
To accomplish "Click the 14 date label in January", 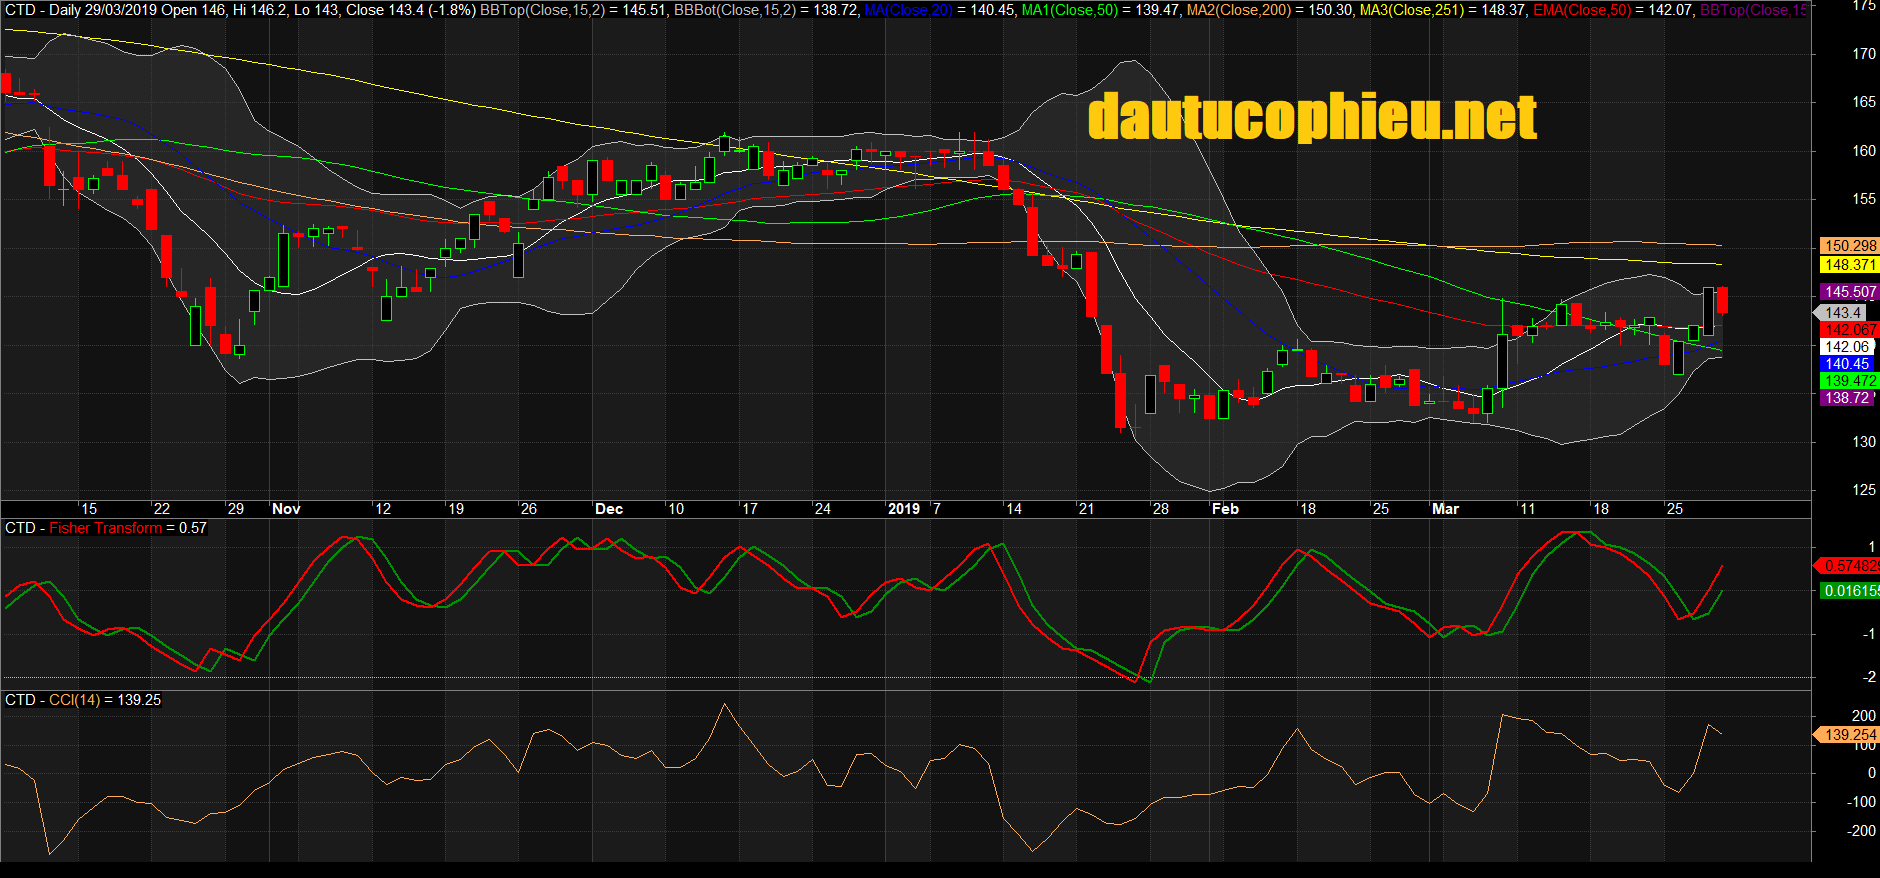I will (1014, 509).
